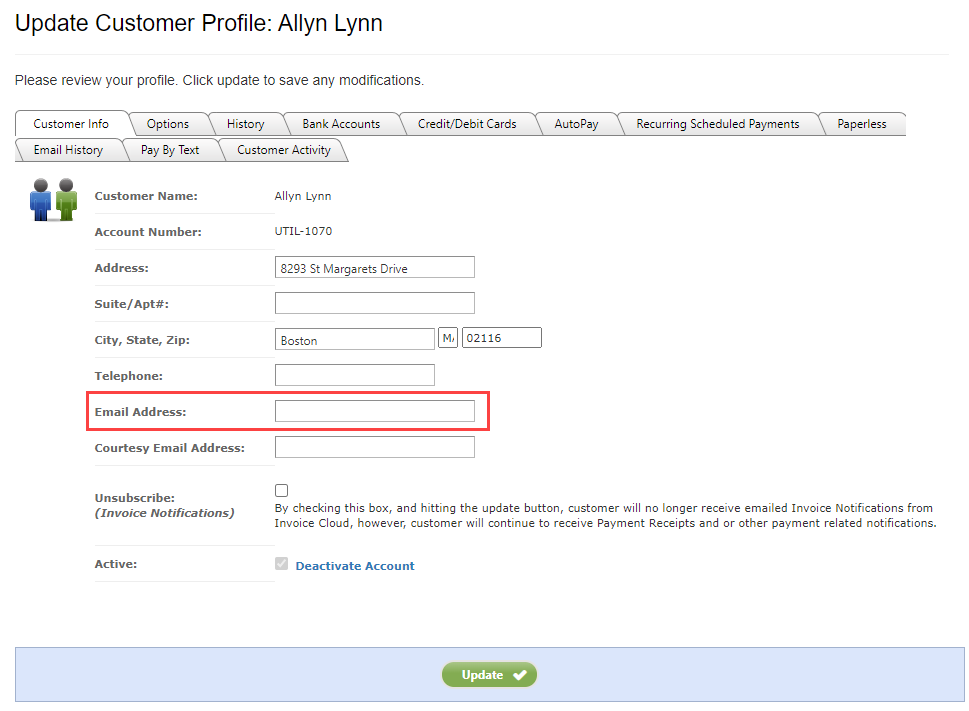Click the Address input field

tap(374, 267)
